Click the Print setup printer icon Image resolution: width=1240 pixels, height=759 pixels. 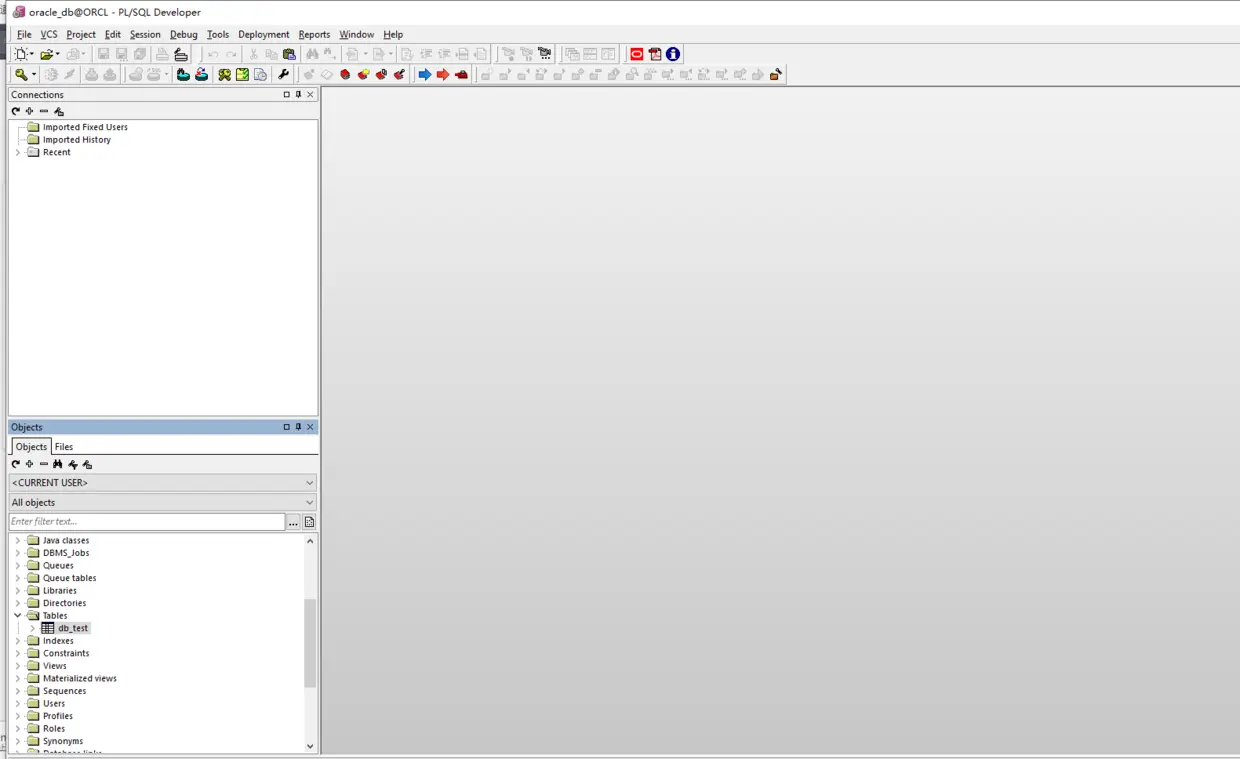[x=181, y=54]
